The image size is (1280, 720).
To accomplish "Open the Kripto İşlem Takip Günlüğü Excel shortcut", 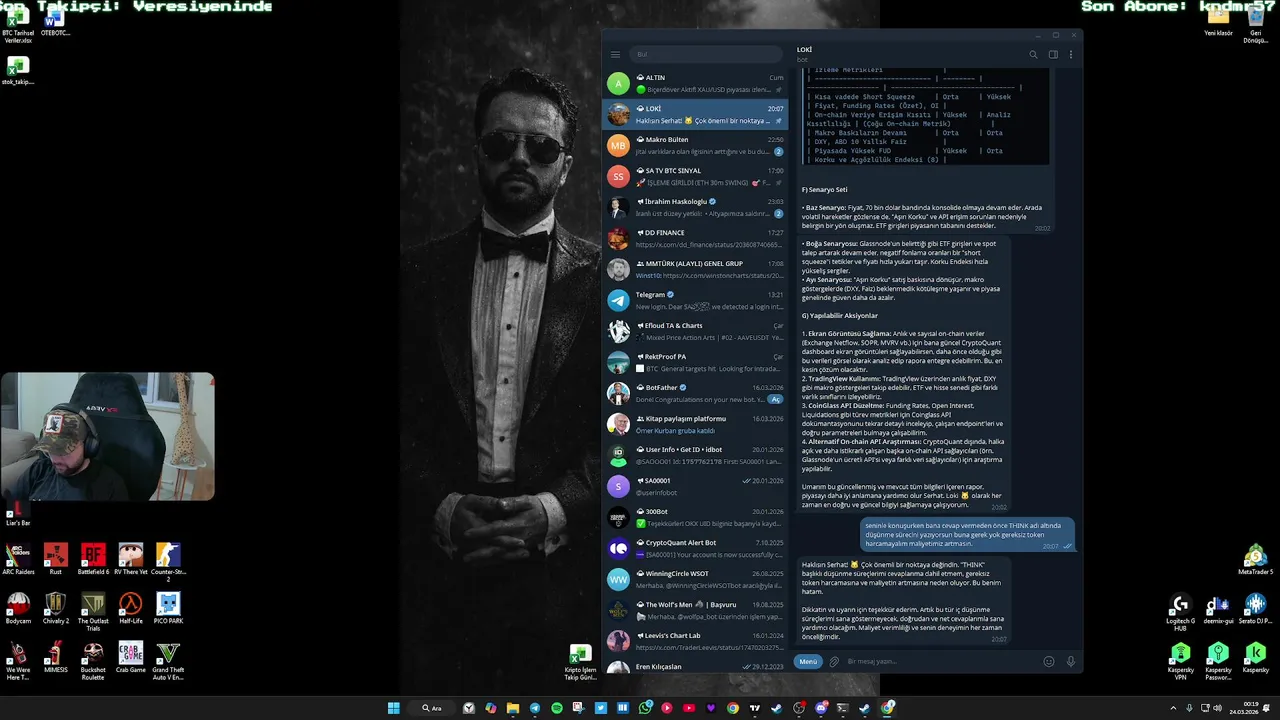I will pos(580,661).
